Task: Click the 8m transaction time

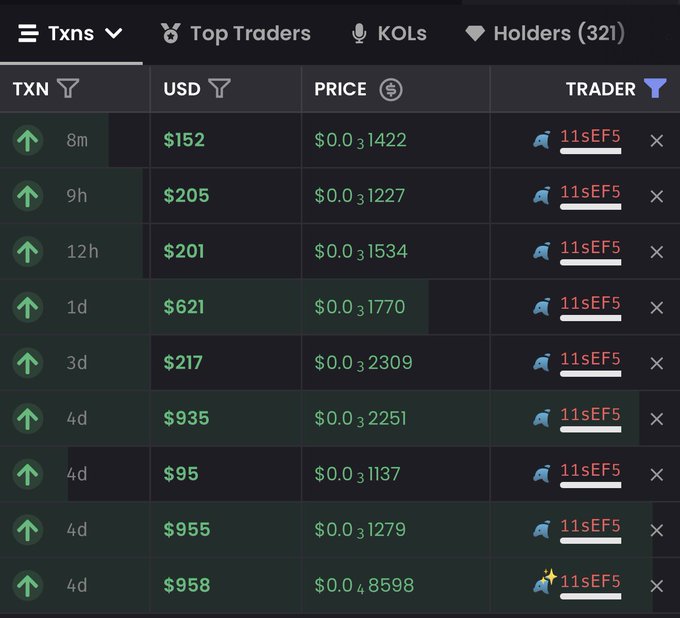Action: (77, 141)
